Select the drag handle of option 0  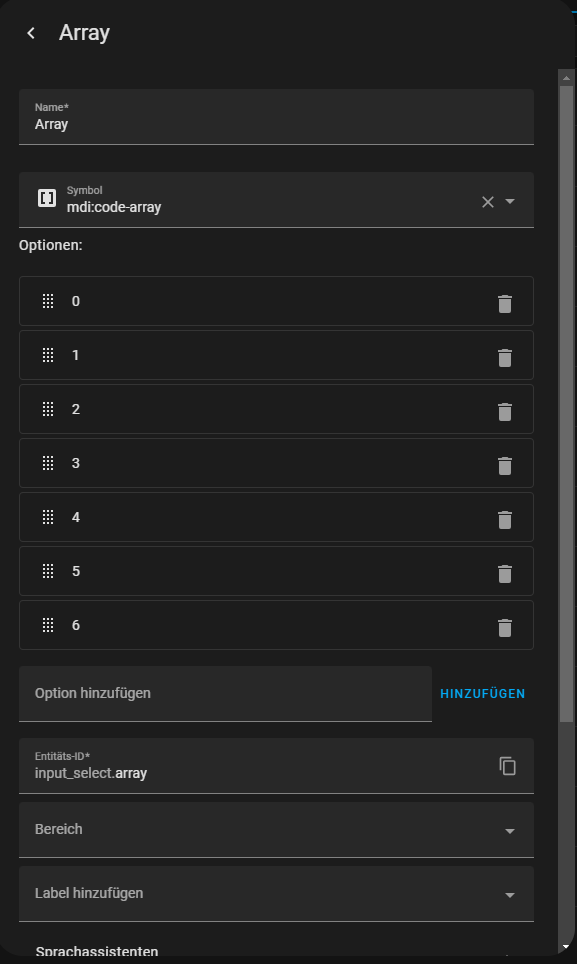(x=48, y=302)
